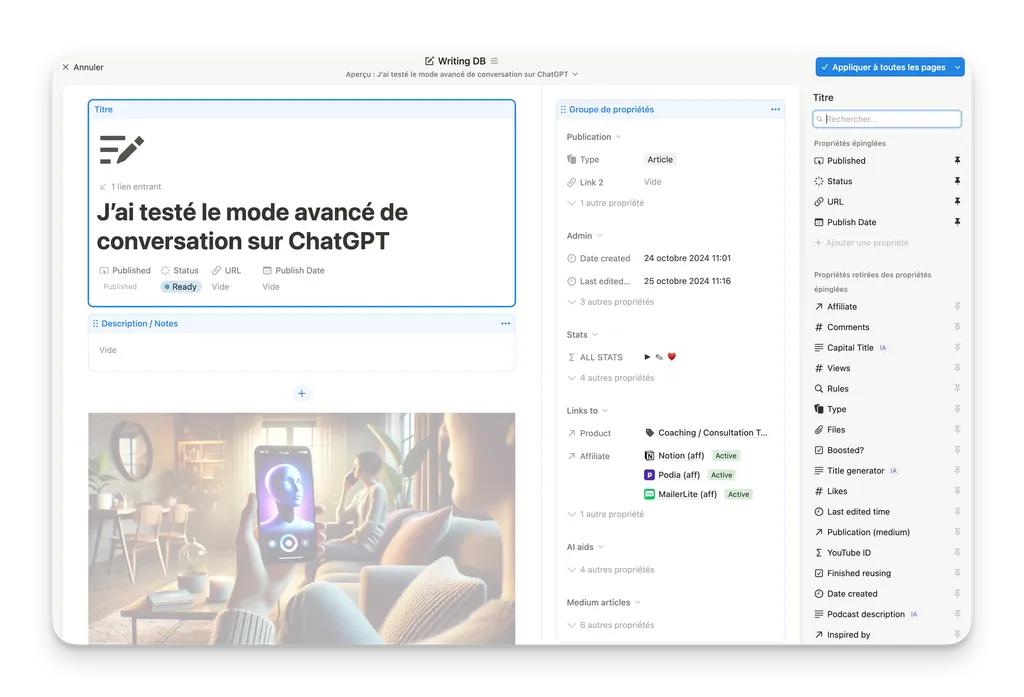Open three-dot menu of Groupe de propriétés
This screenshot has width=1024, height=697.
point(775,109)
